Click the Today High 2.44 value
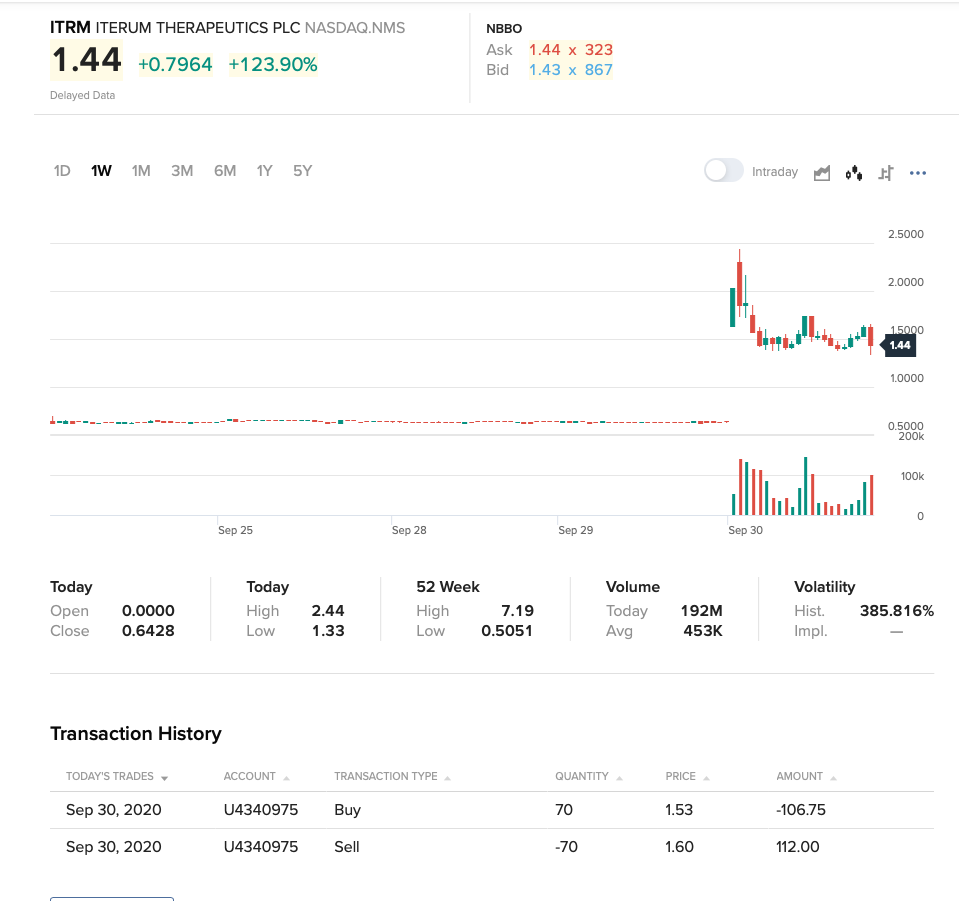Screen dimensions: 959x901 coord(328,610)
